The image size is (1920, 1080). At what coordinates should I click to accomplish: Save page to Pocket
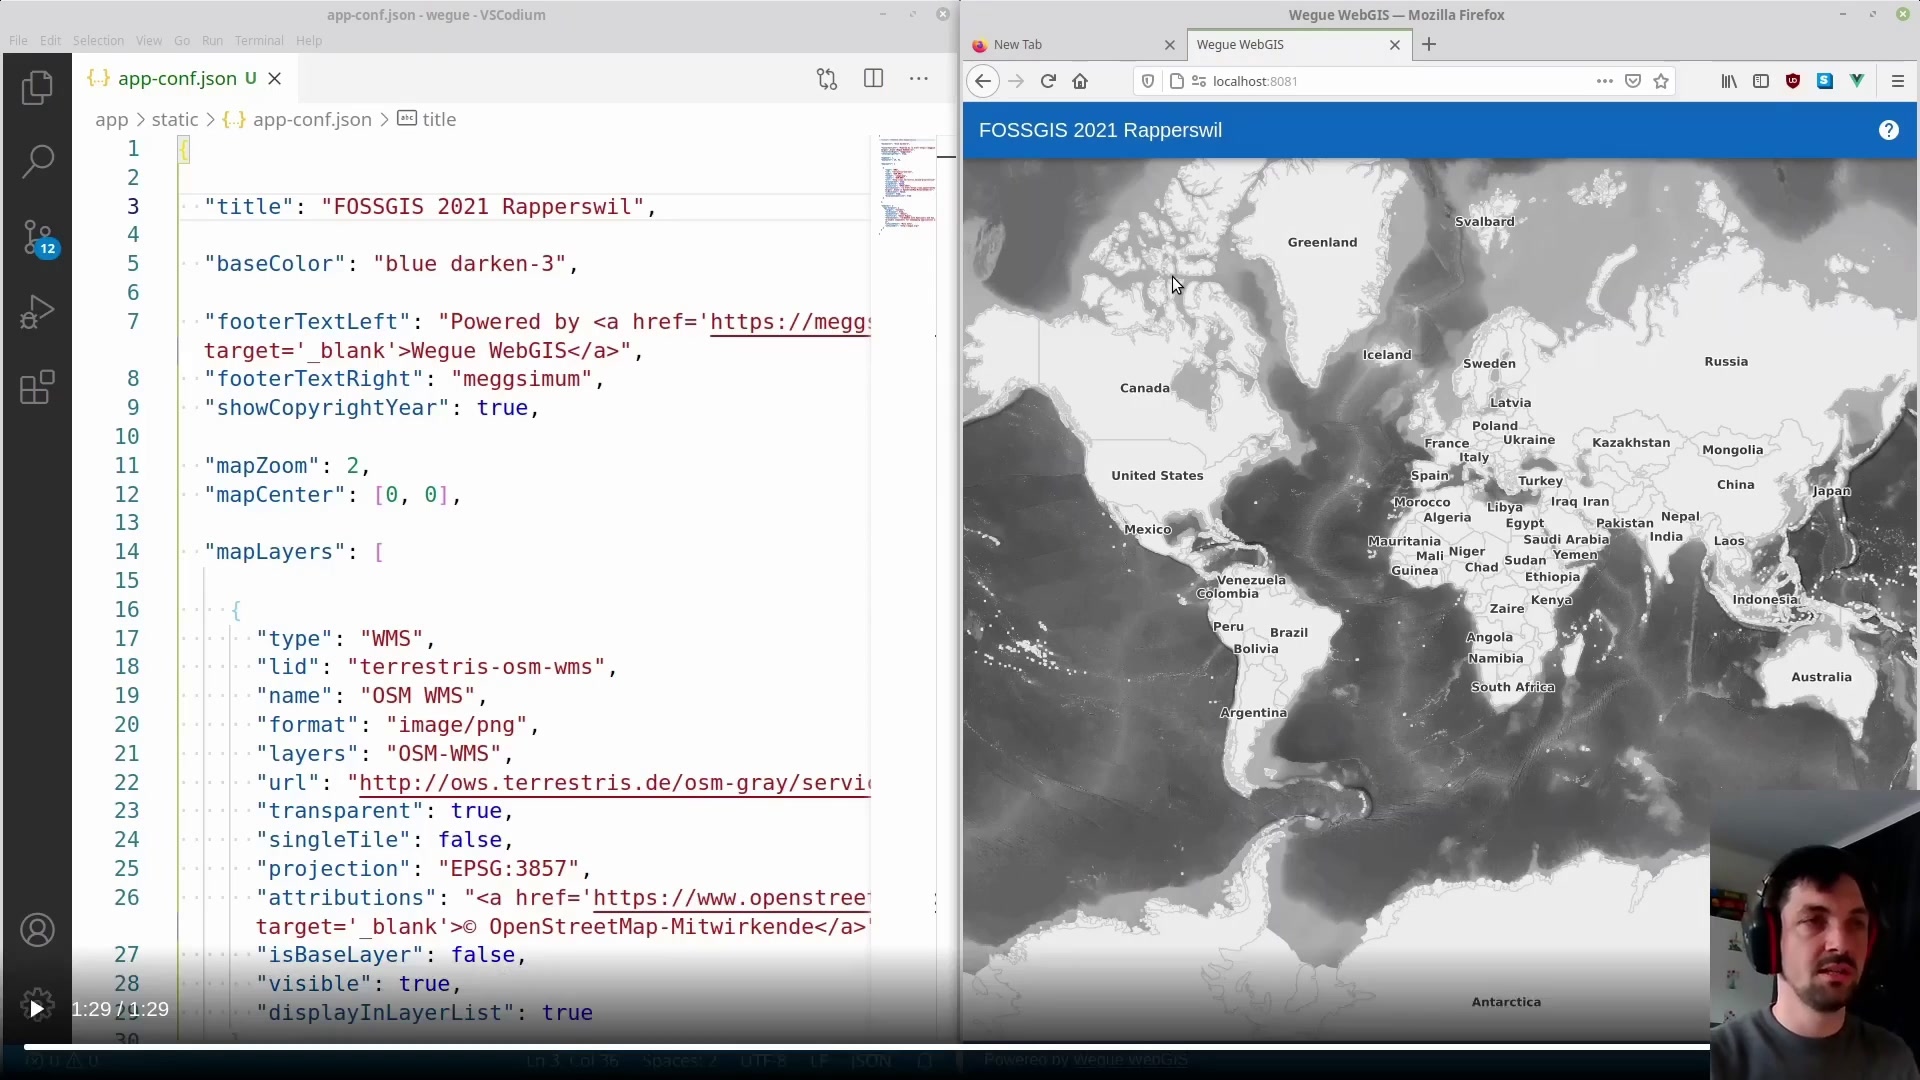1633,81
